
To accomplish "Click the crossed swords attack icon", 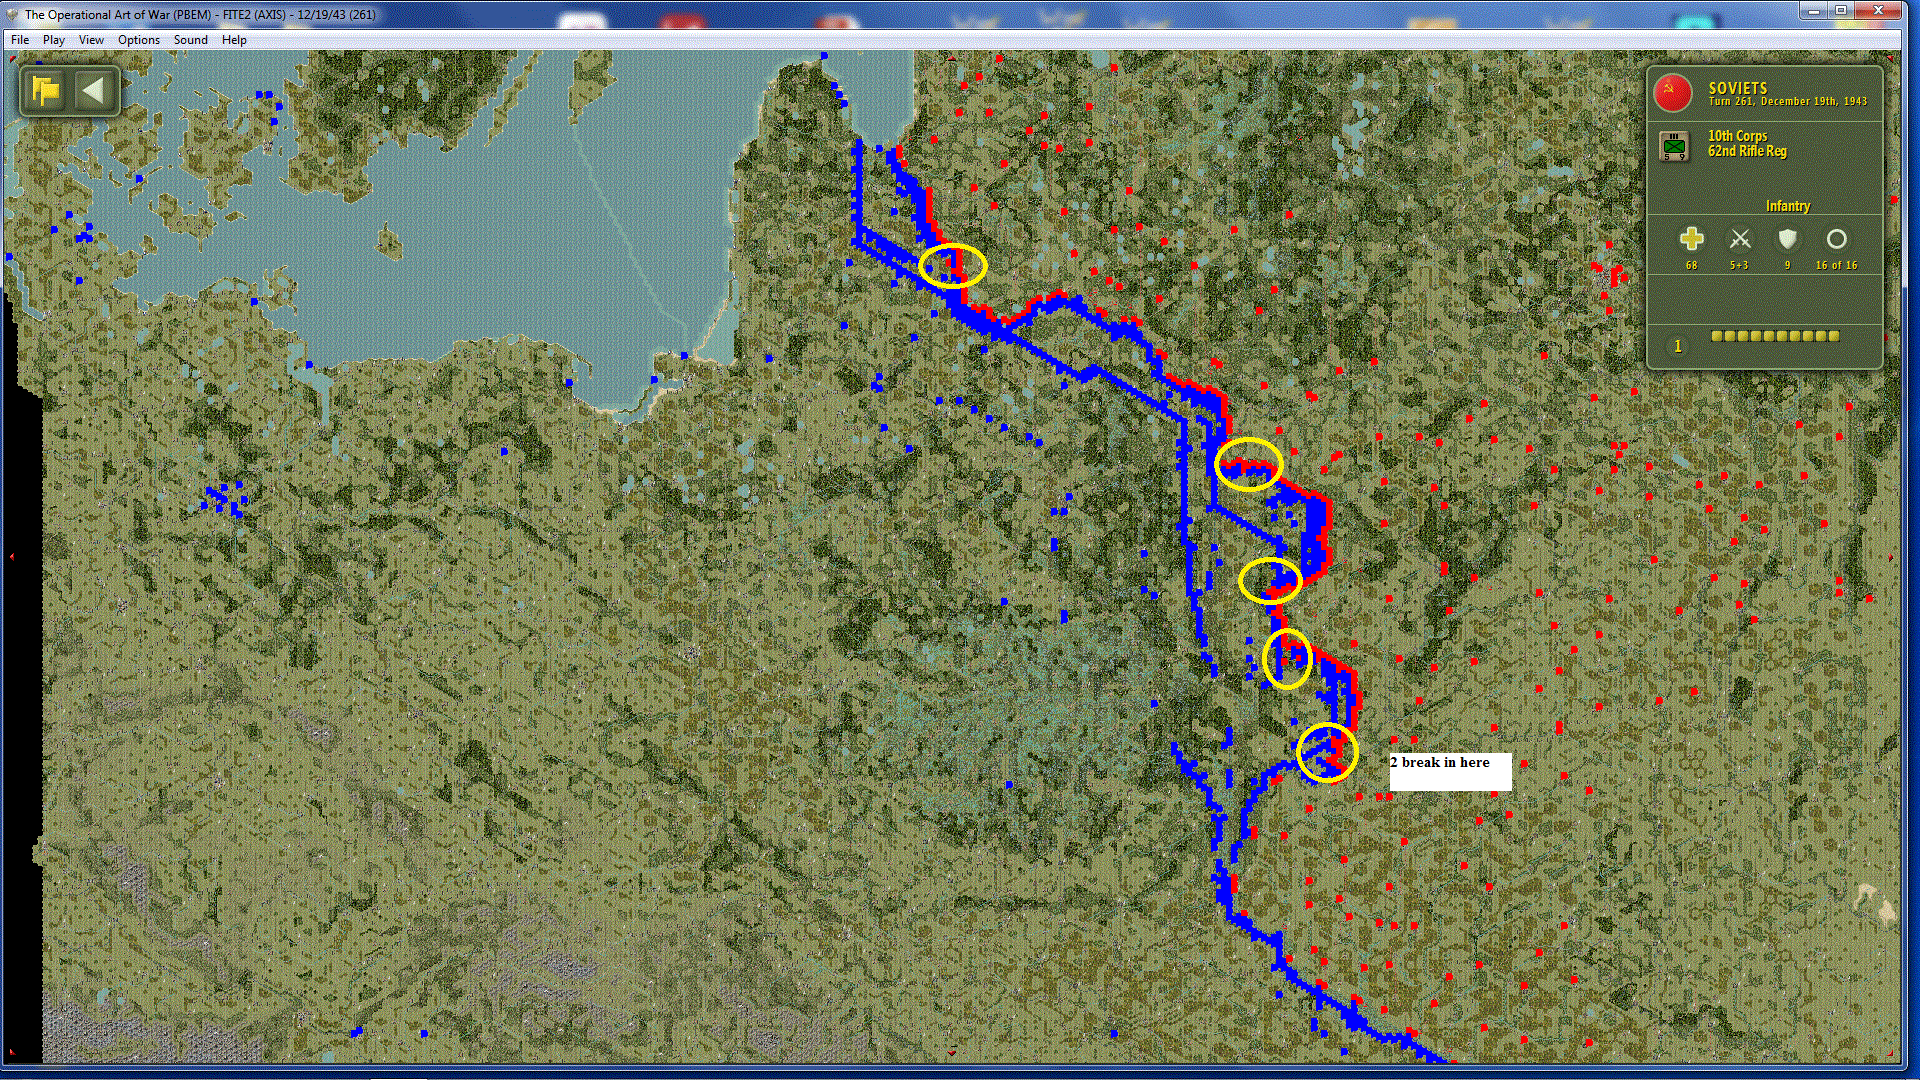I will pyautogui.click(x=1740, y=239).
